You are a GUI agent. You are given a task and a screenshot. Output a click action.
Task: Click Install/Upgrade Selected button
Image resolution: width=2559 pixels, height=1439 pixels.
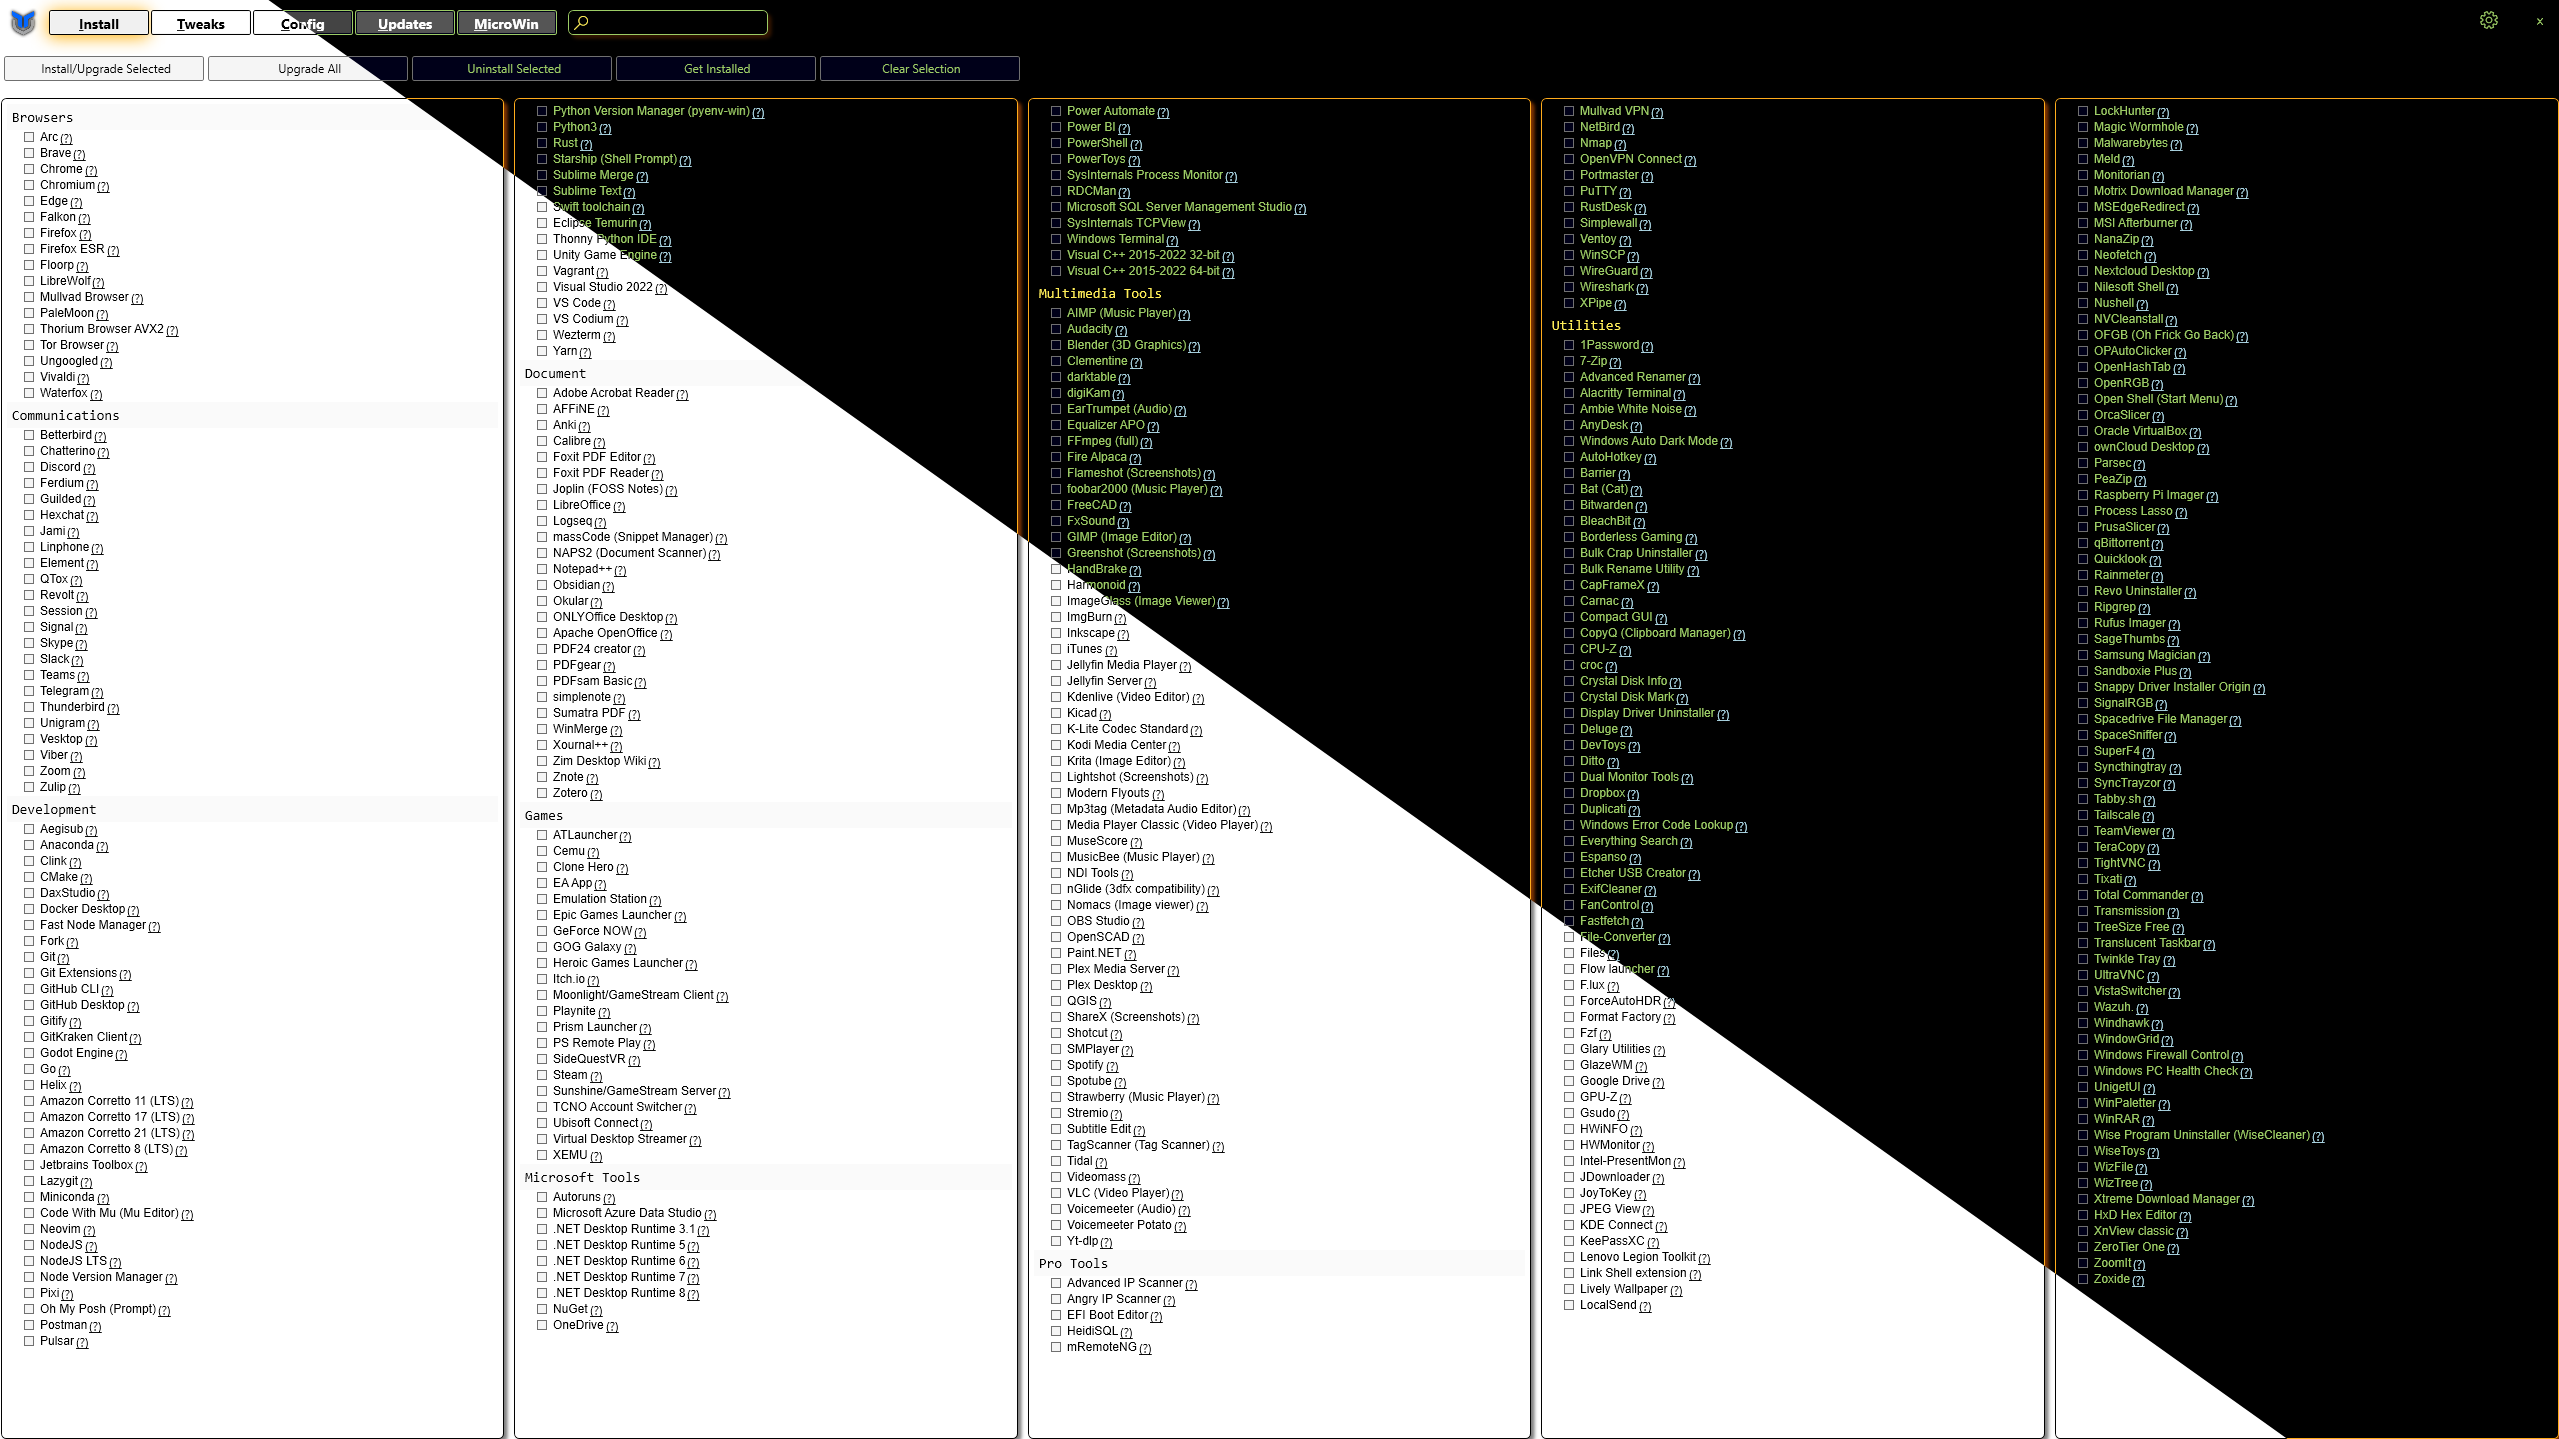[105, 69]
